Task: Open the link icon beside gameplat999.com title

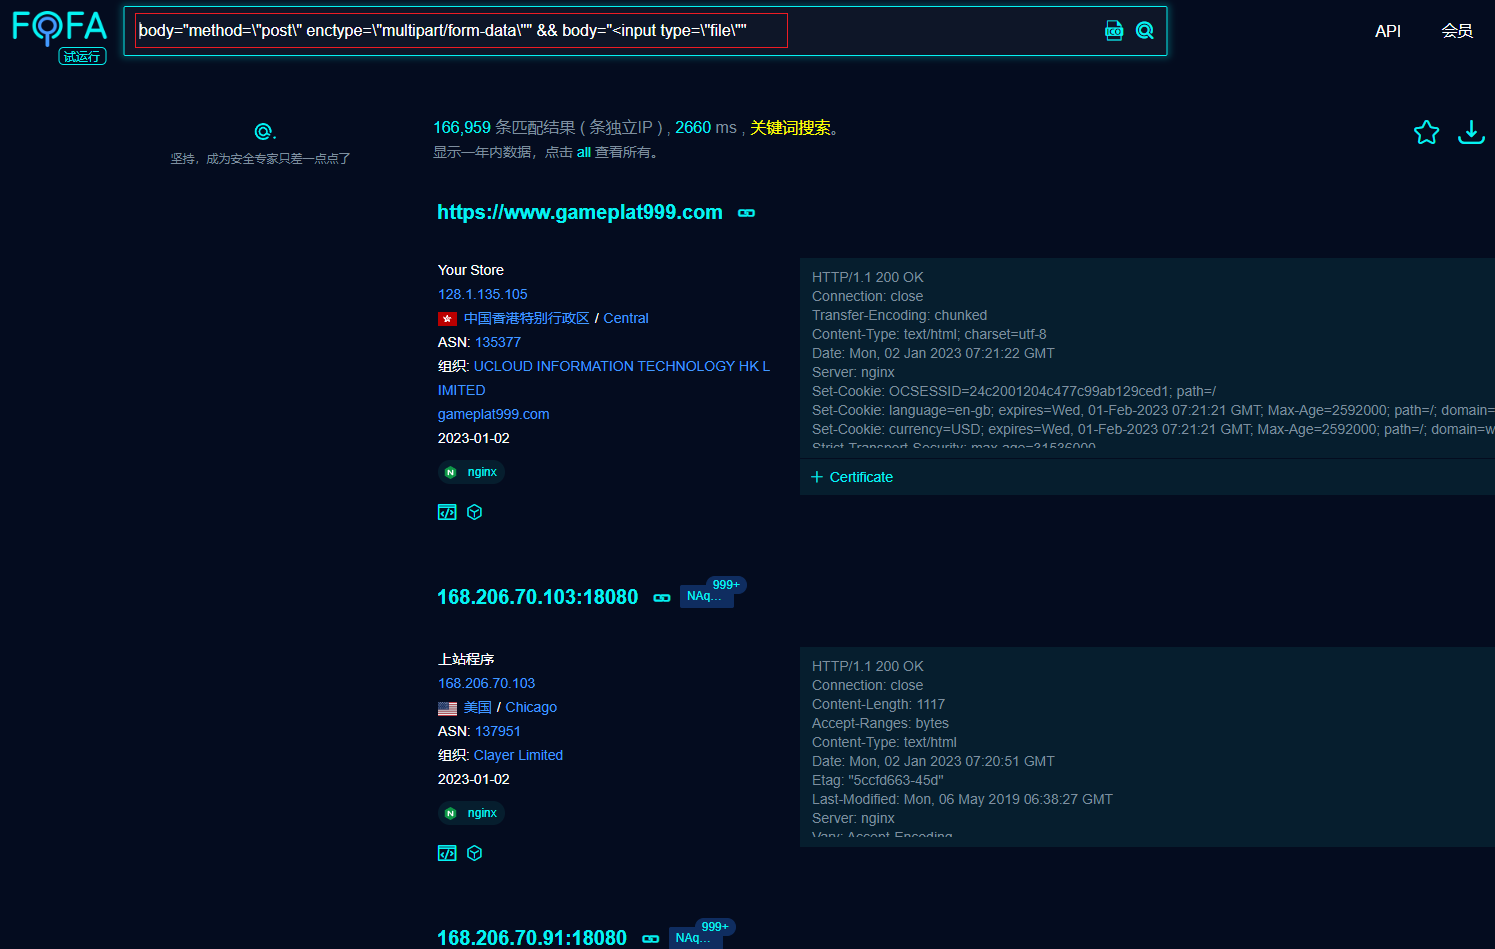Action: 747,213
